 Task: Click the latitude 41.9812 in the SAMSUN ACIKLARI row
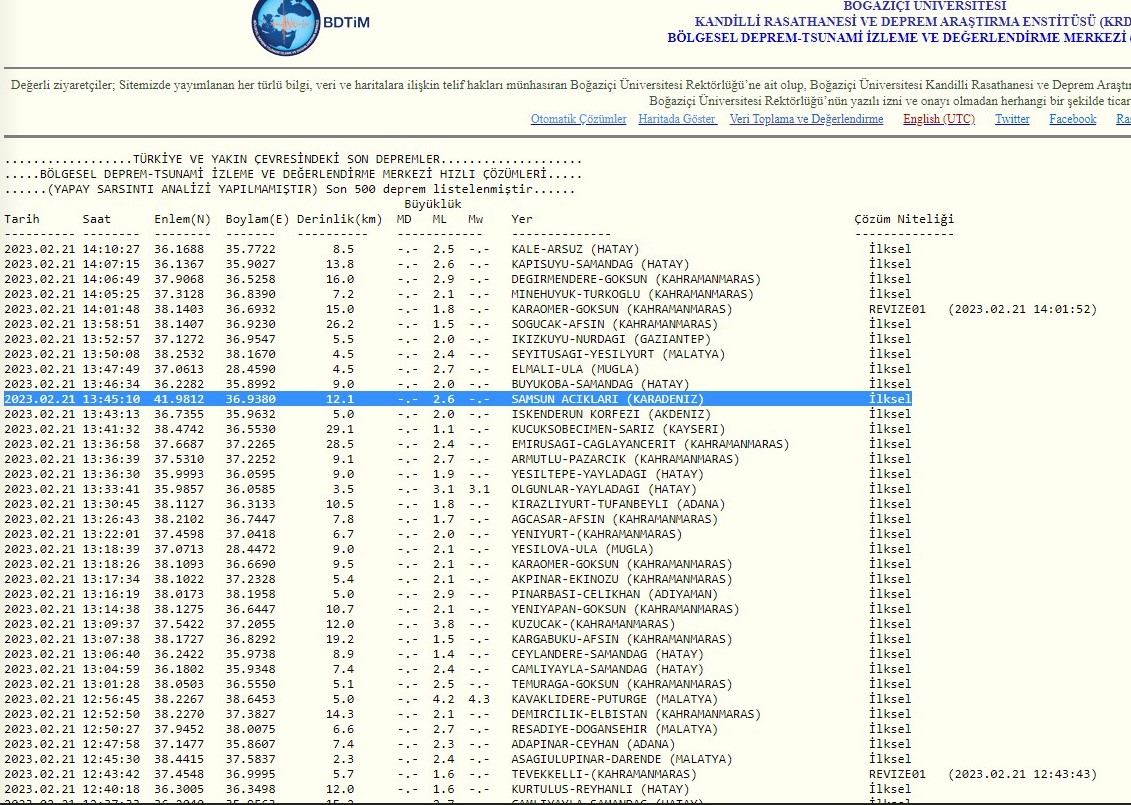coord(179,399)
